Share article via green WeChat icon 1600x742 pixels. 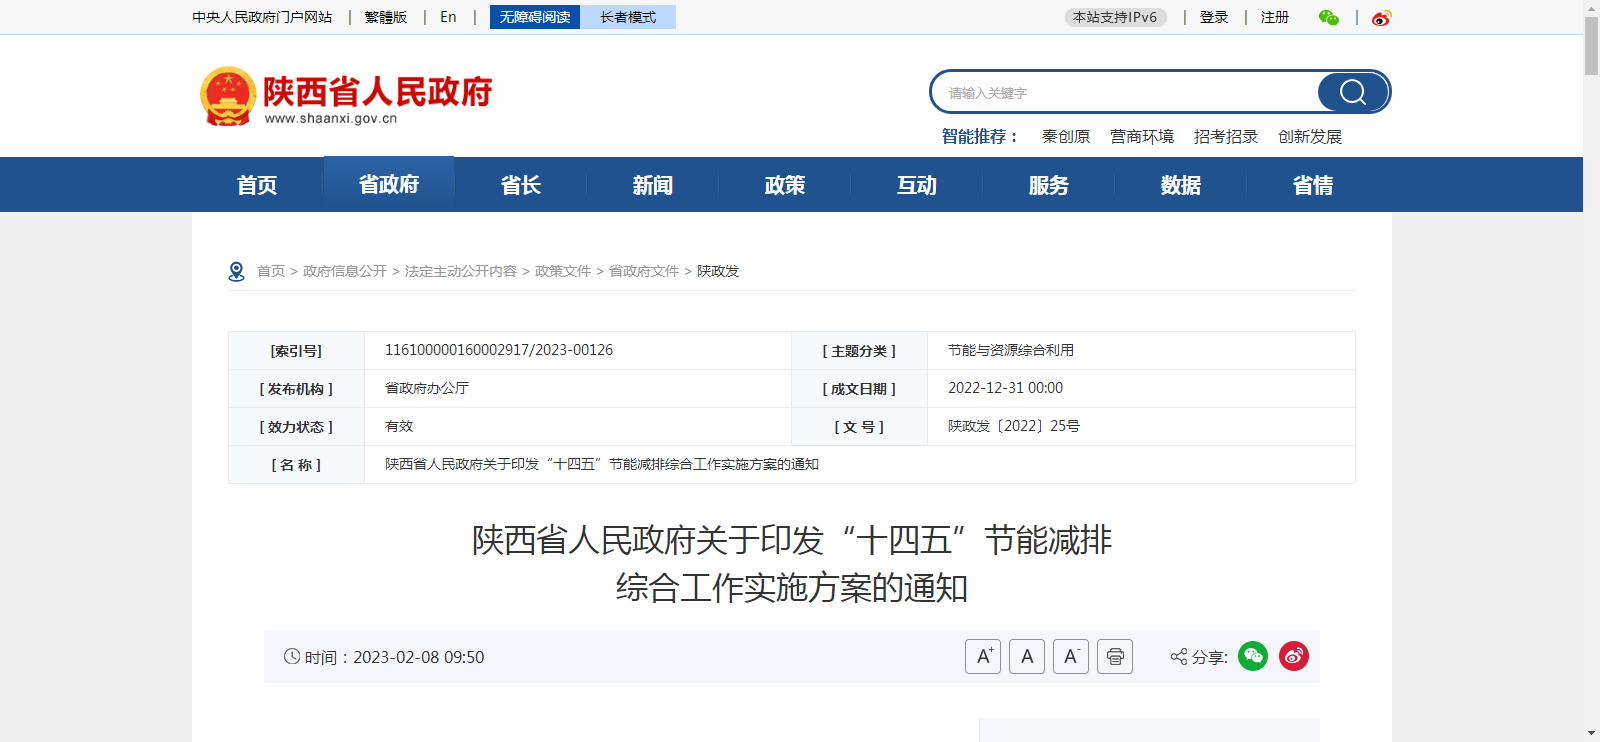1253,656
